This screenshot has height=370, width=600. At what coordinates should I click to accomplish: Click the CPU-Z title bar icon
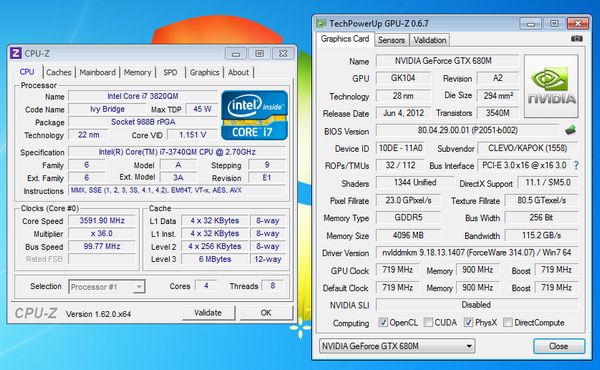coord(15,53)
